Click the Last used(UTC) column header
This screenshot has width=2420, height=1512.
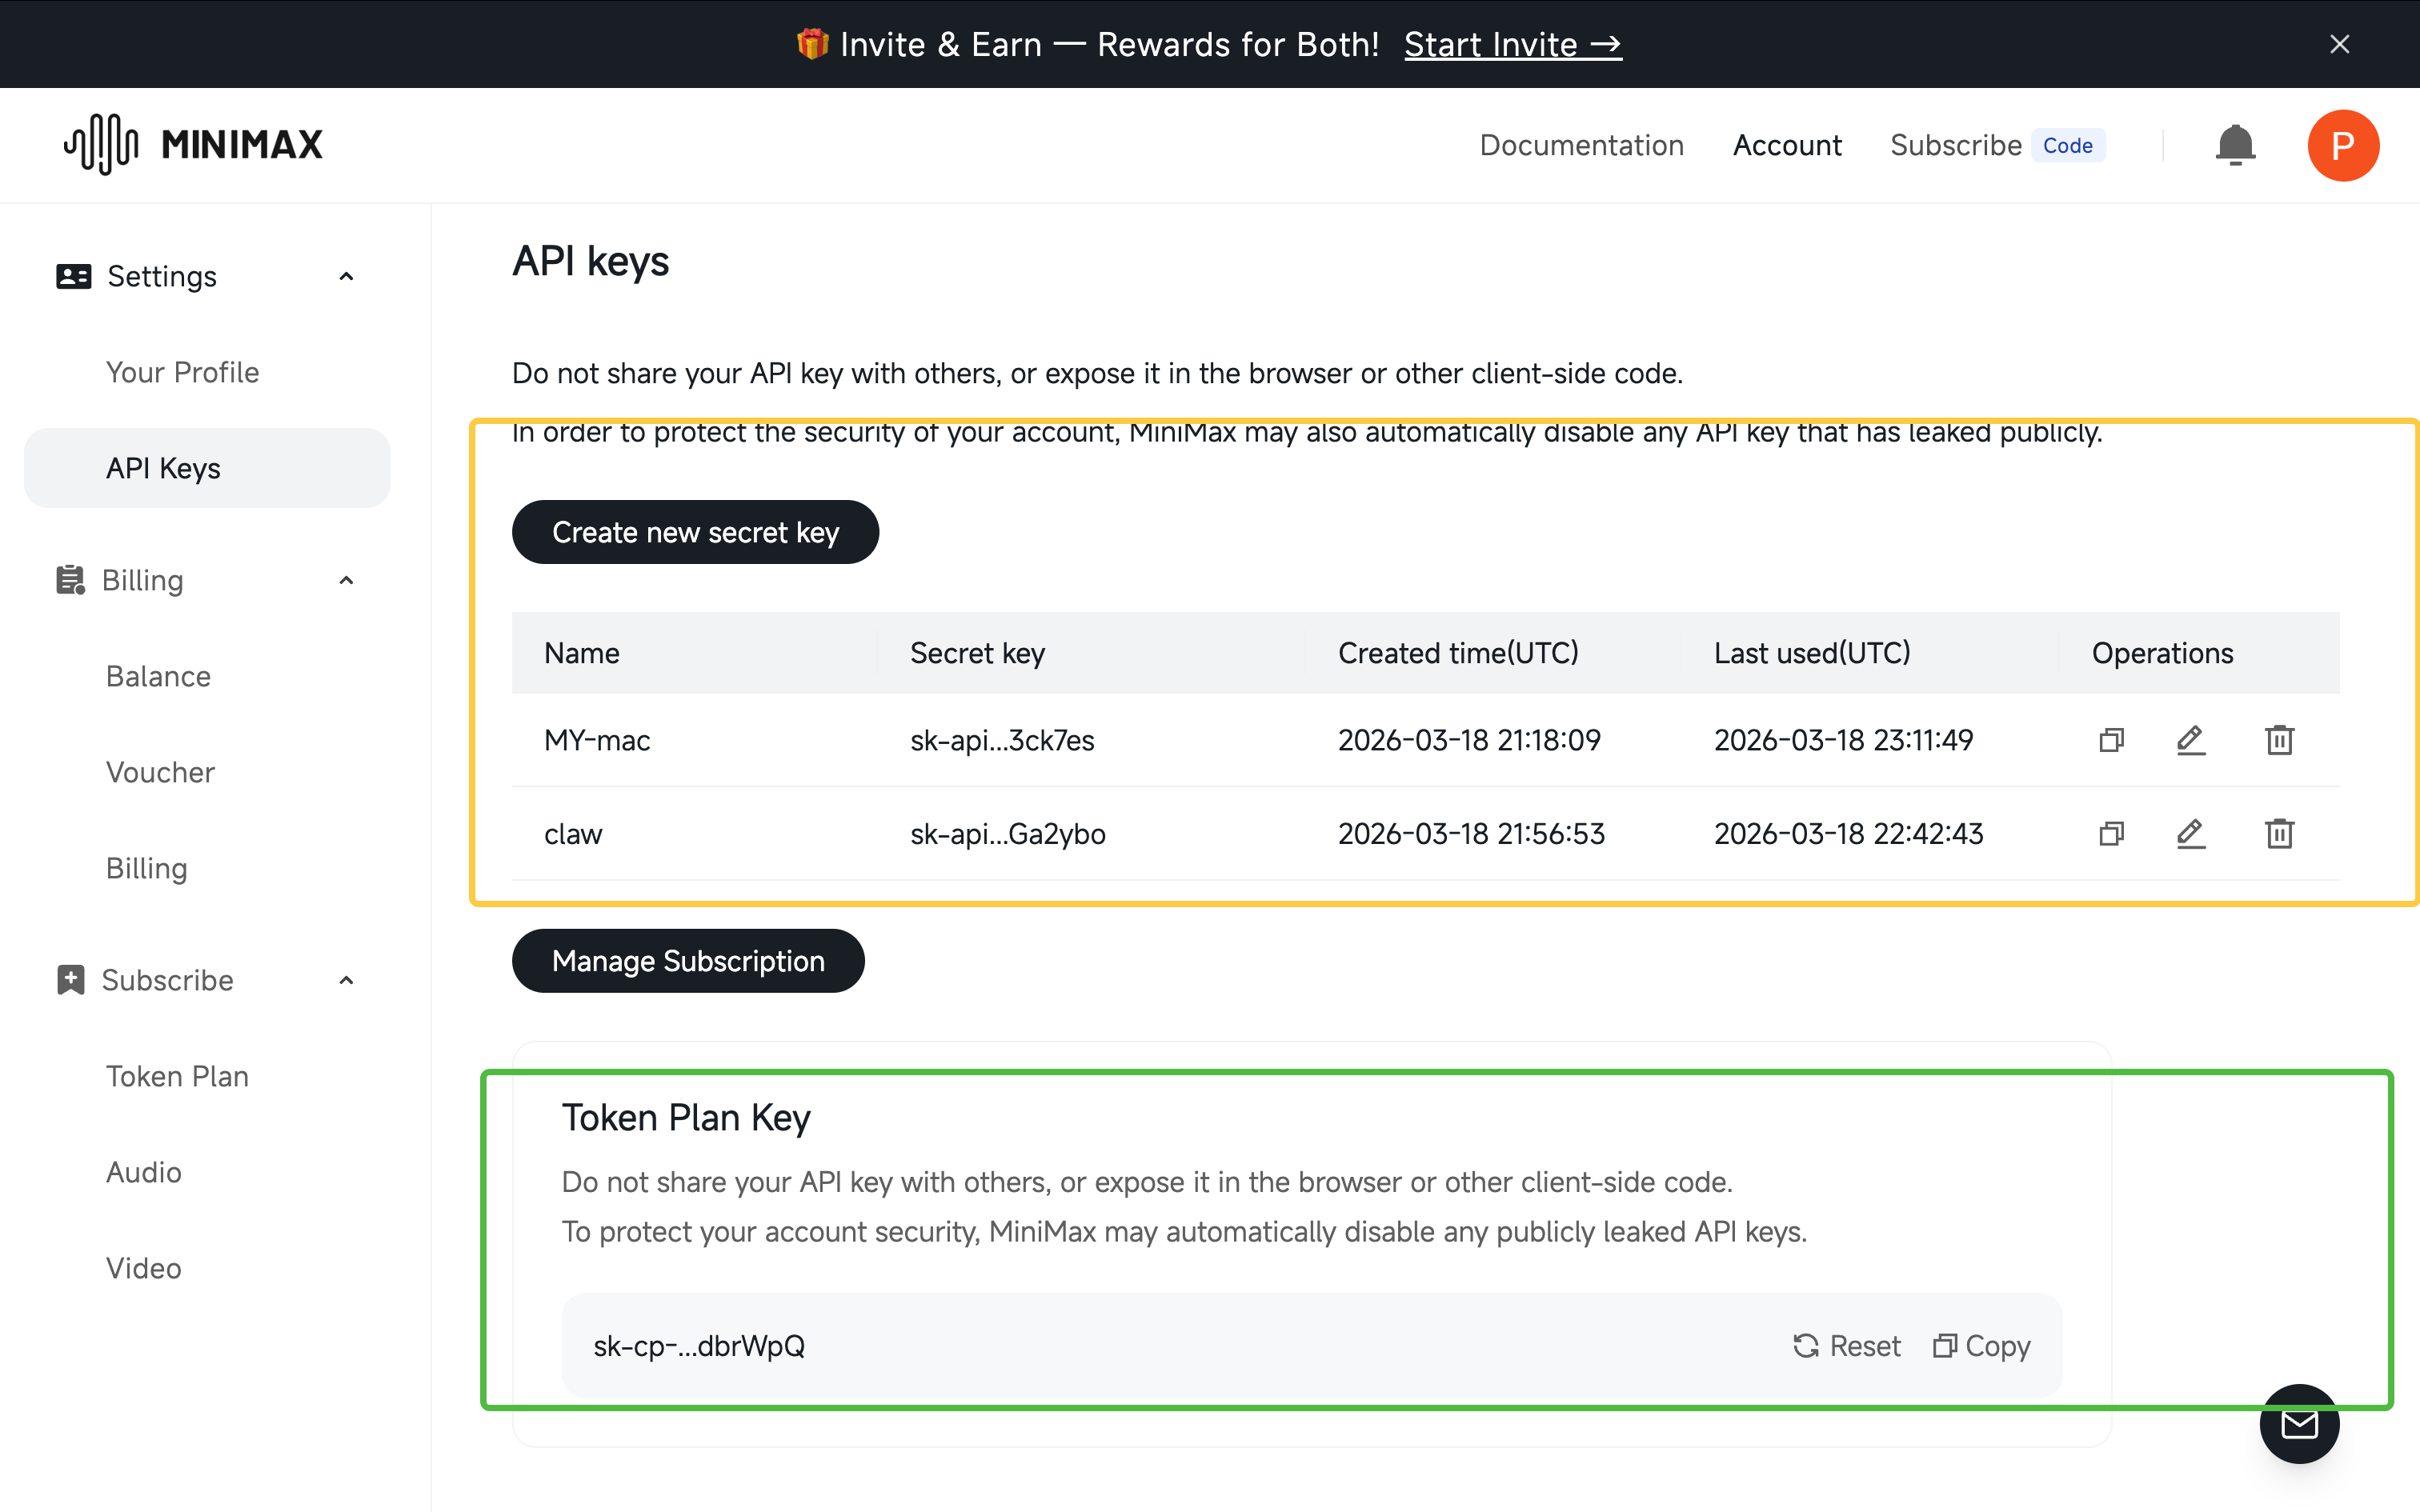pos(1812,653)
